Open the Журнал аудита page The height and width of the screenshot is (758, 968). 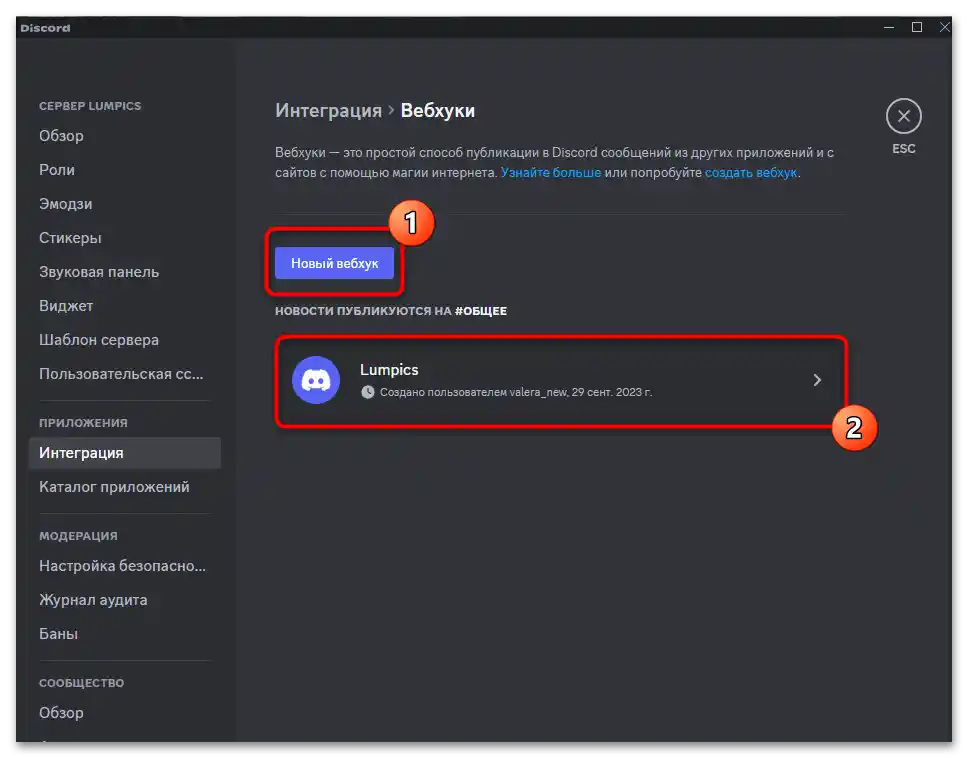tap(92, 599)
